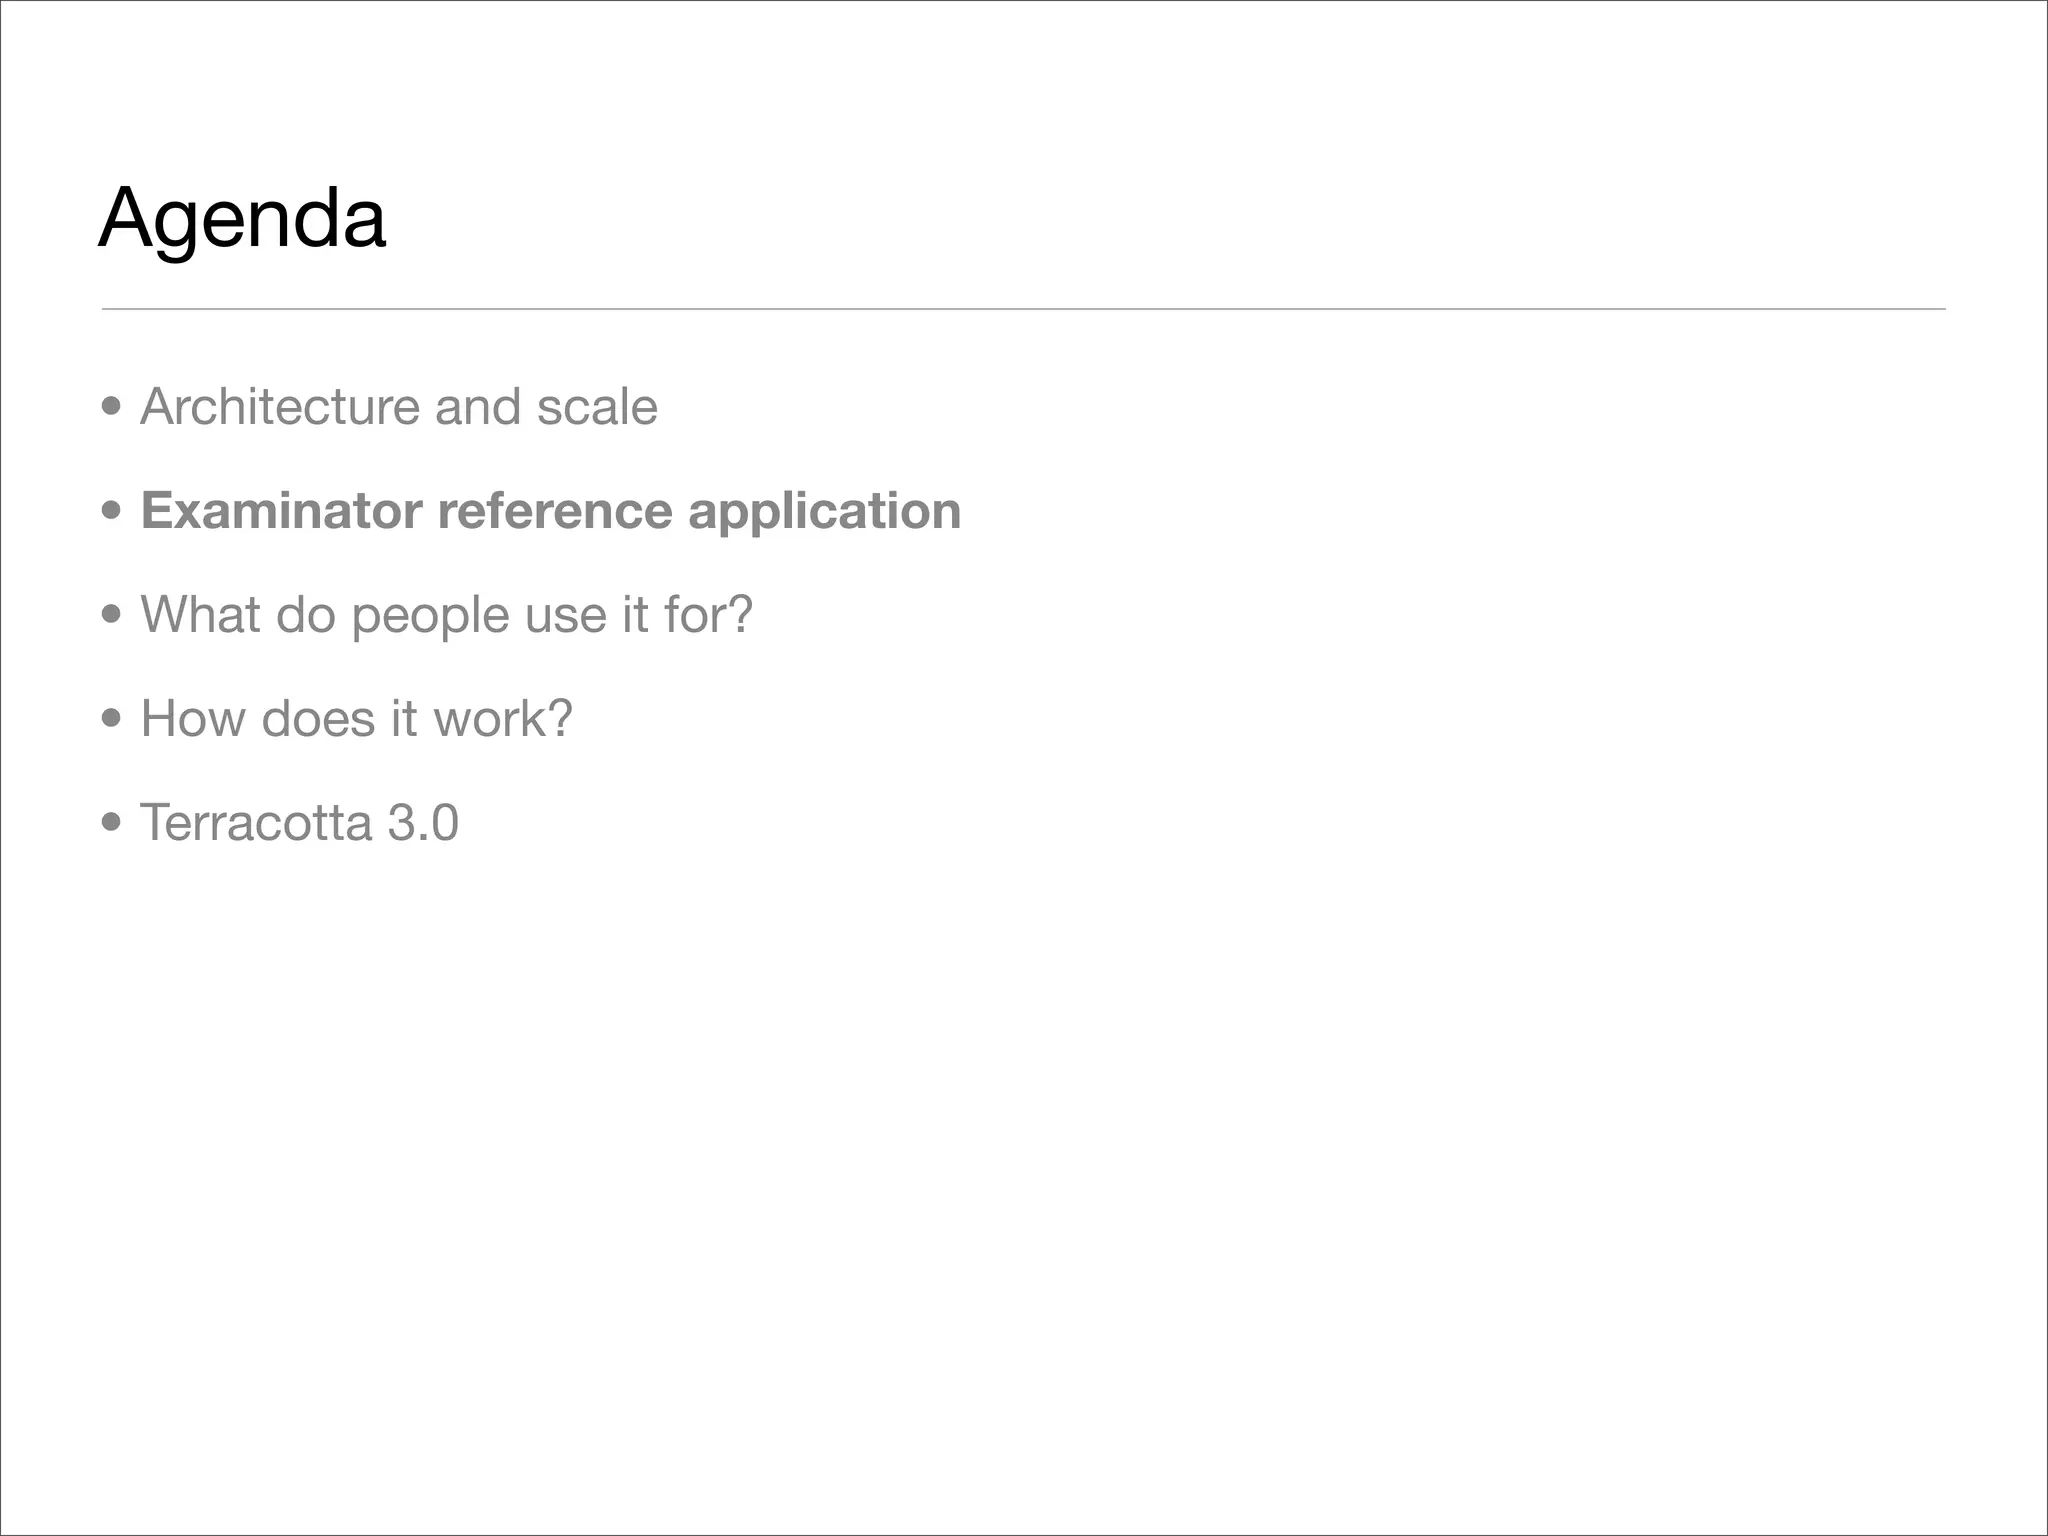2048x1536 pixels.
Task: Click the word 'Terracotta' in the last bullet
Action: click(256, 822)
